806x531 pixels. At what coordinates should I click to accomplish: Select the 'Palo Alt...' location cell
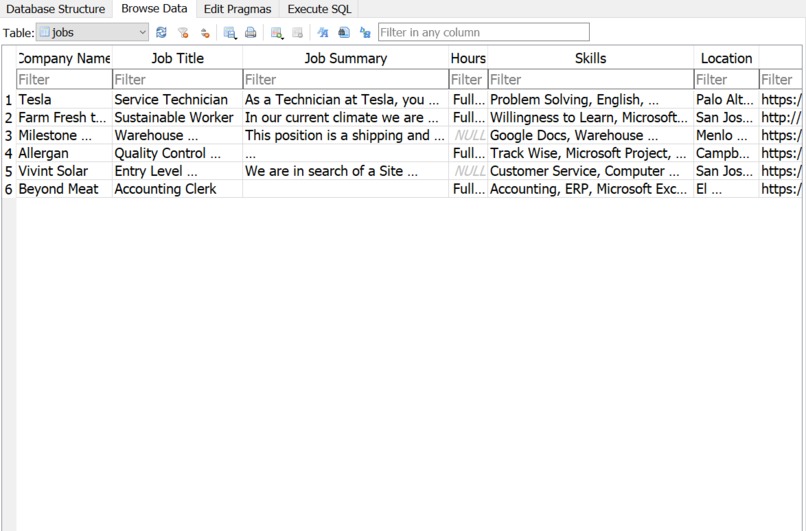(726, 100)
